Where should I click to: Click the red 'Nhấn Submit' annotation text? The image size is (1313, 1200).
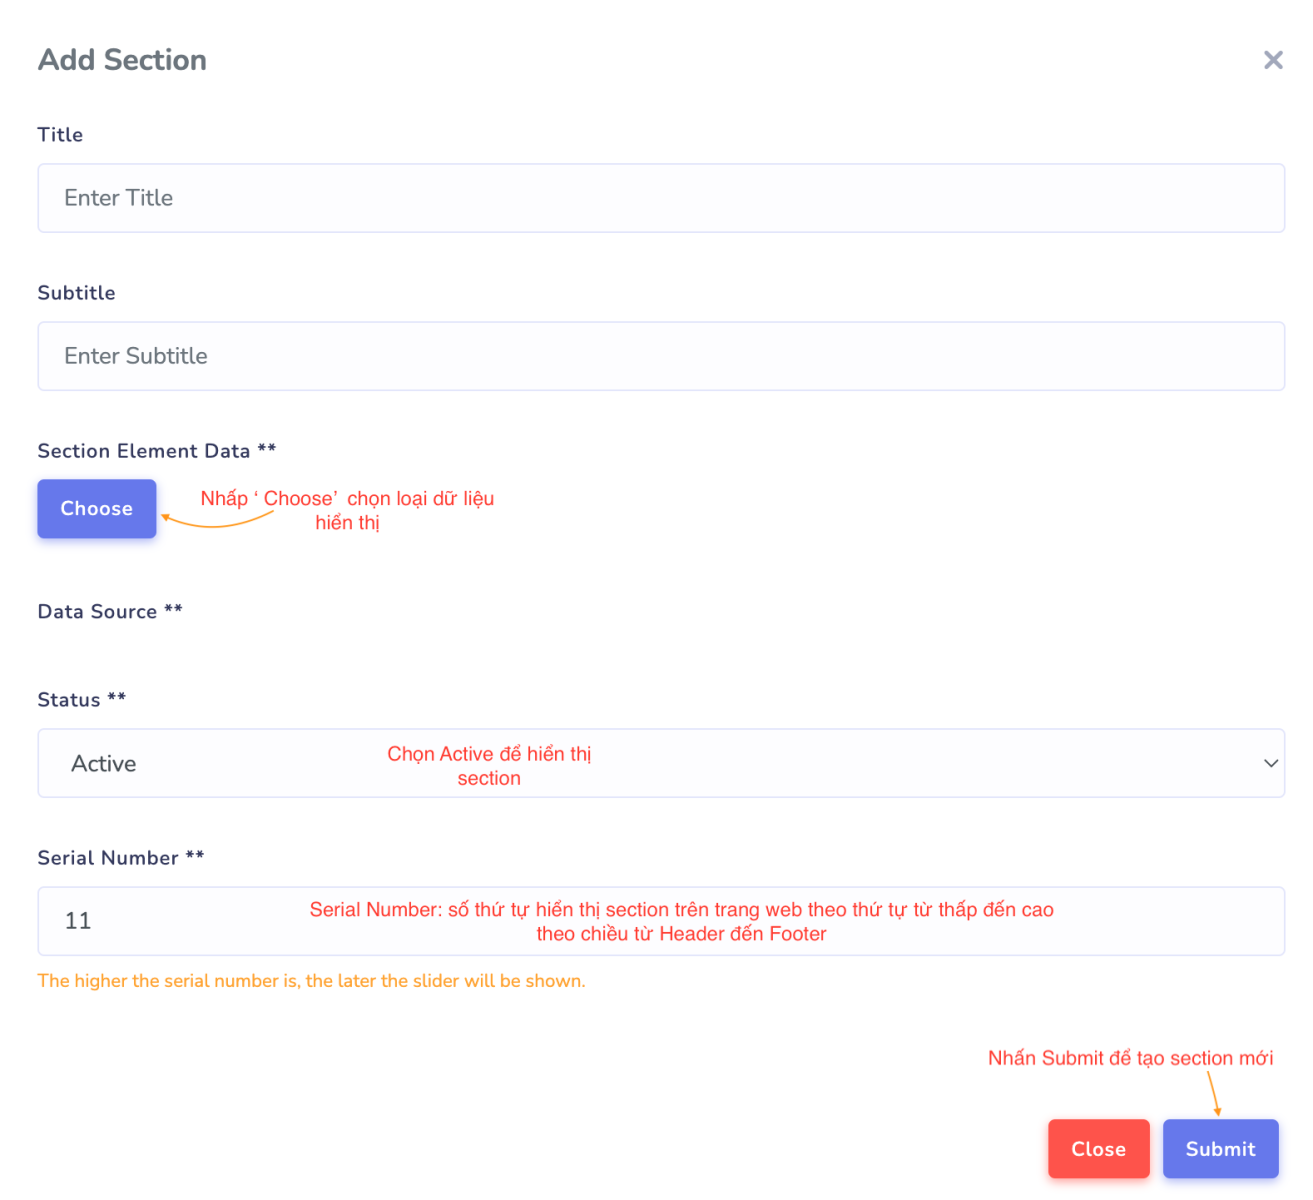tap(1130, 1058)
